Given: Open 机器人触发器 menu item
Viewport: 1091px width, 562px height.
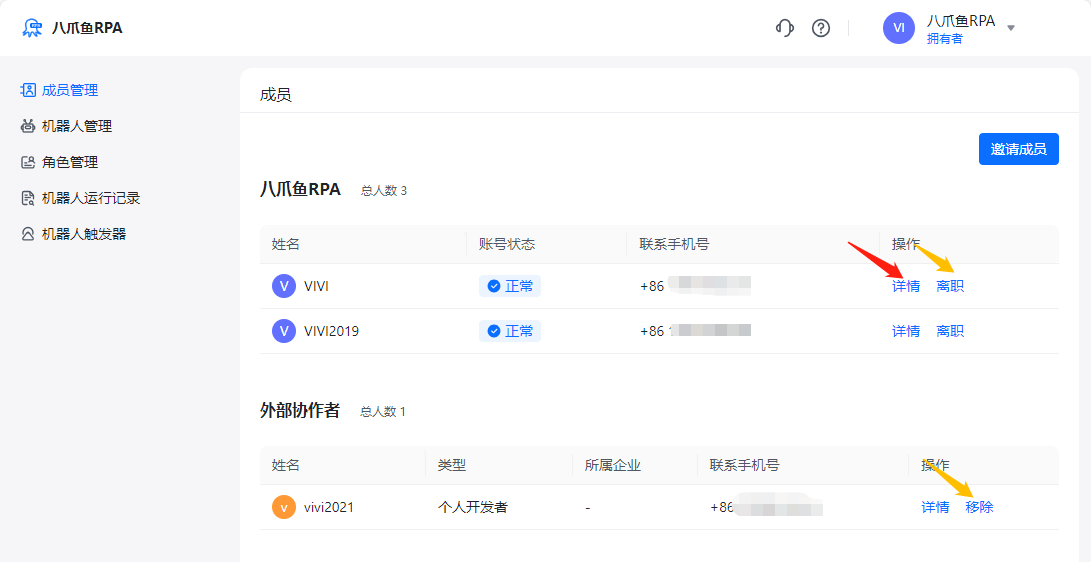Looking at the screenshot, I should pos(84,234).
